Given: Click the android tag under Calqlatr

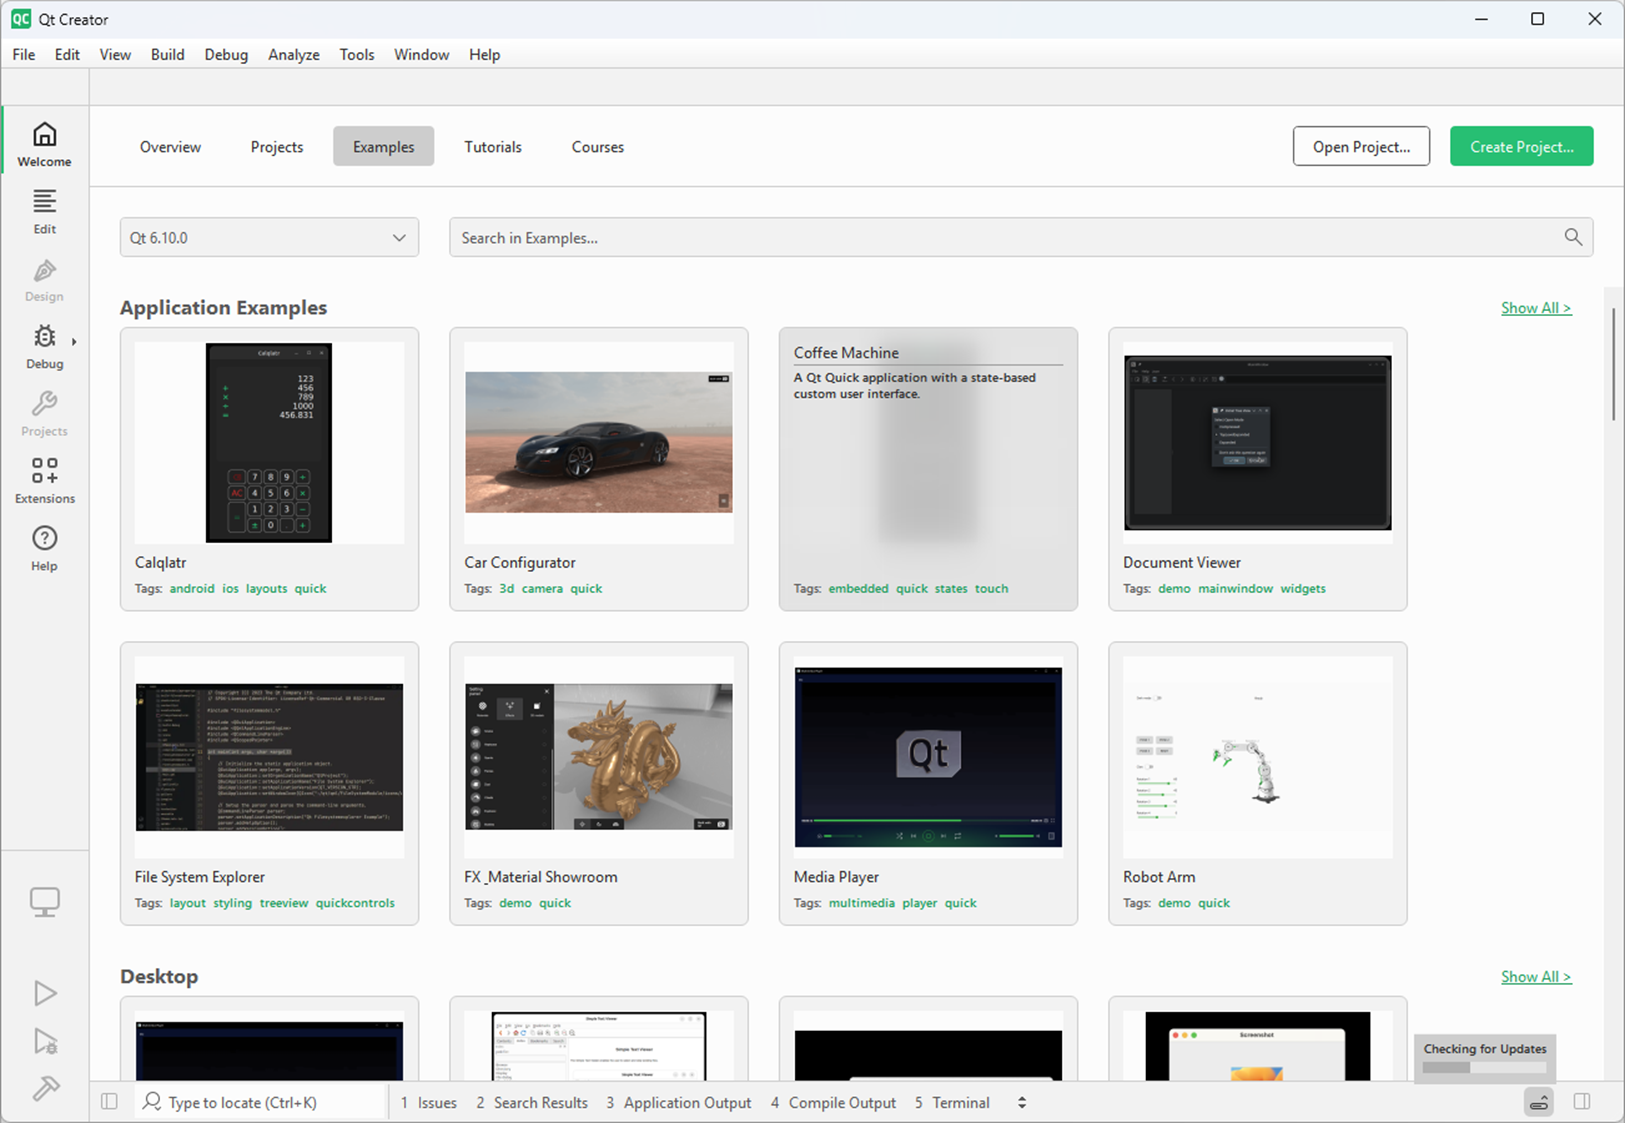Looking at the screenshot, I should 192,589.
